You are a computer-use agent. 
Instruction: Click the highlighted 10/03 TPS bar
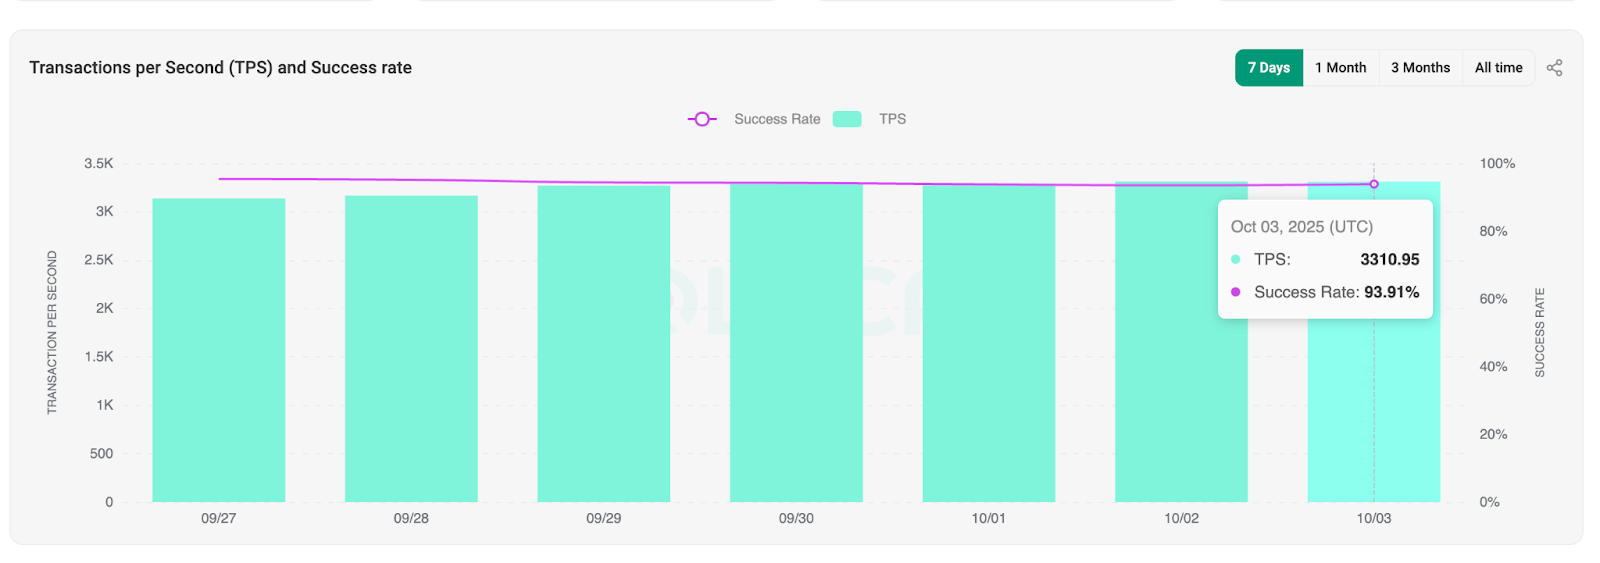click(1374, 420)
